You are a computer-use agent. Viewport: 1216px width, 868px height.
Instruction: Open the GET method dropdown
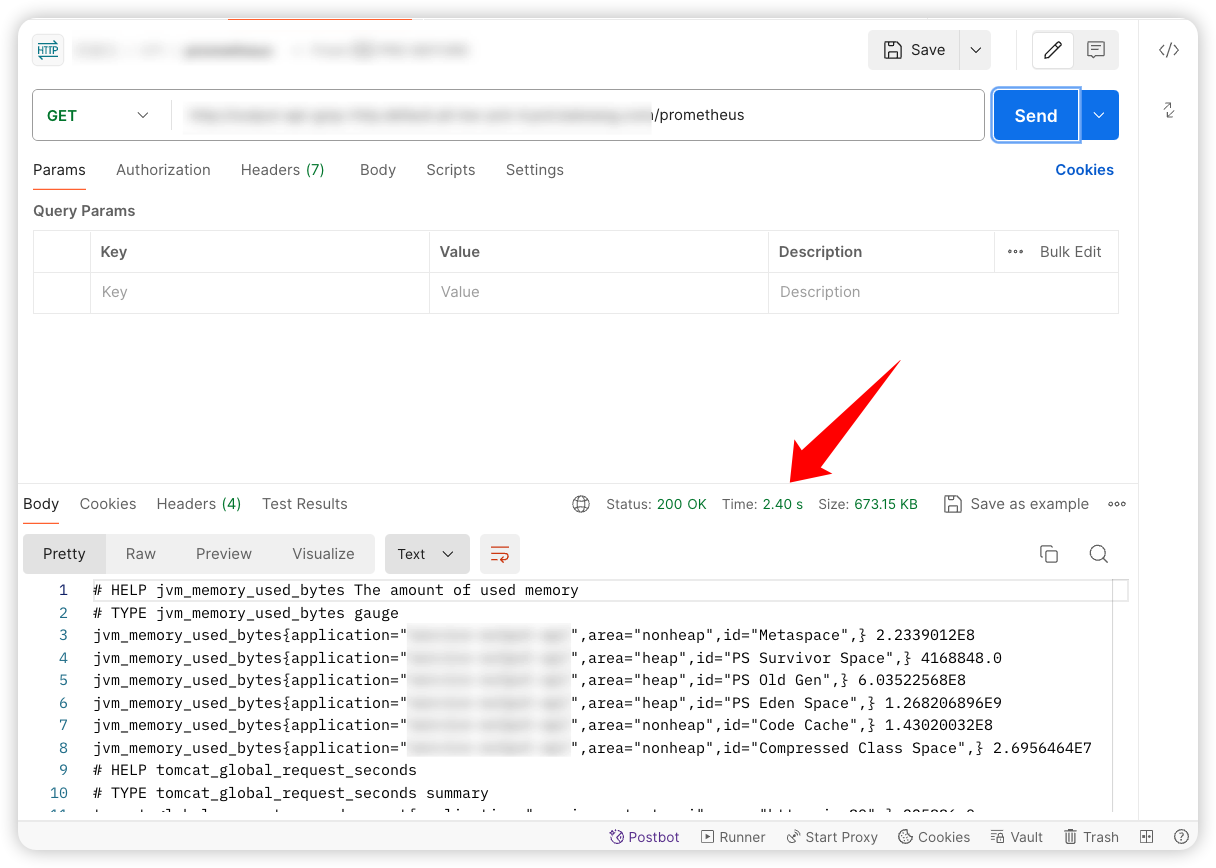97,115
